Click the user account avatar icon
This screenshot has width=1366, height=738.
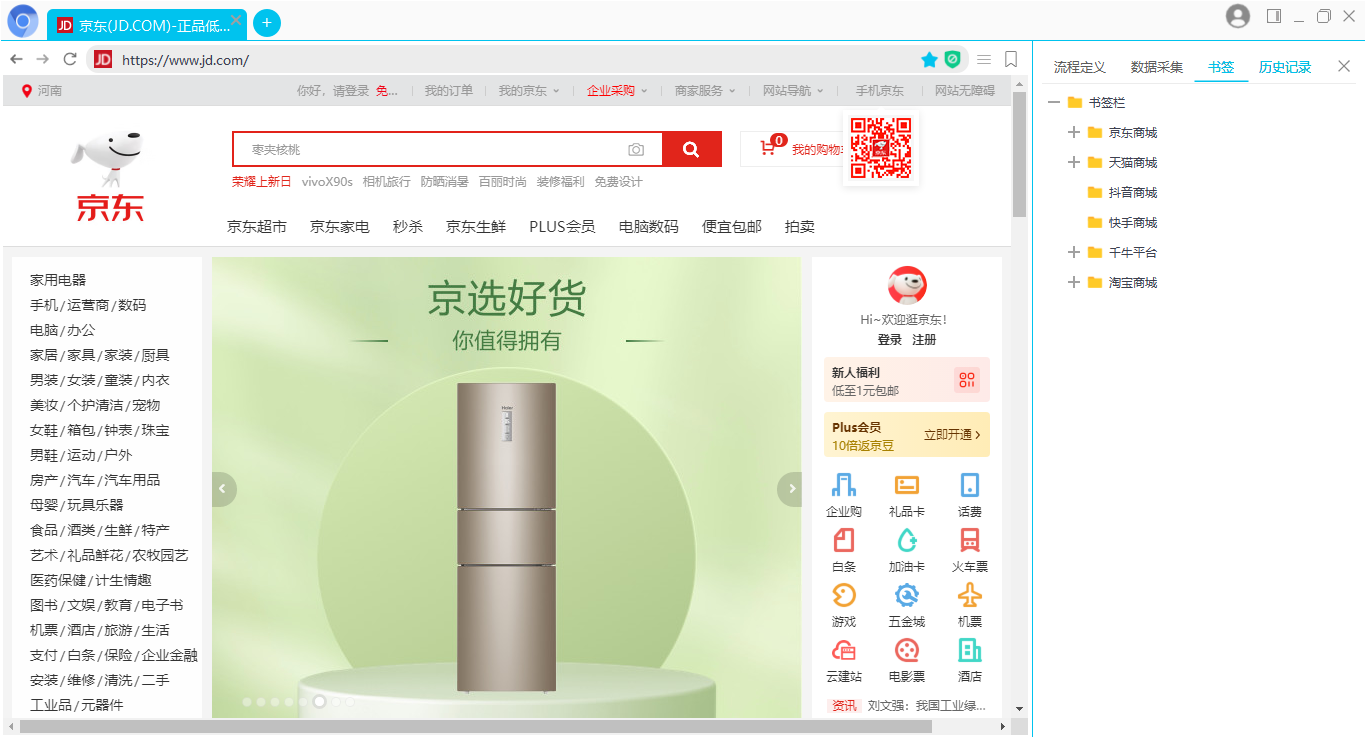1238,16
